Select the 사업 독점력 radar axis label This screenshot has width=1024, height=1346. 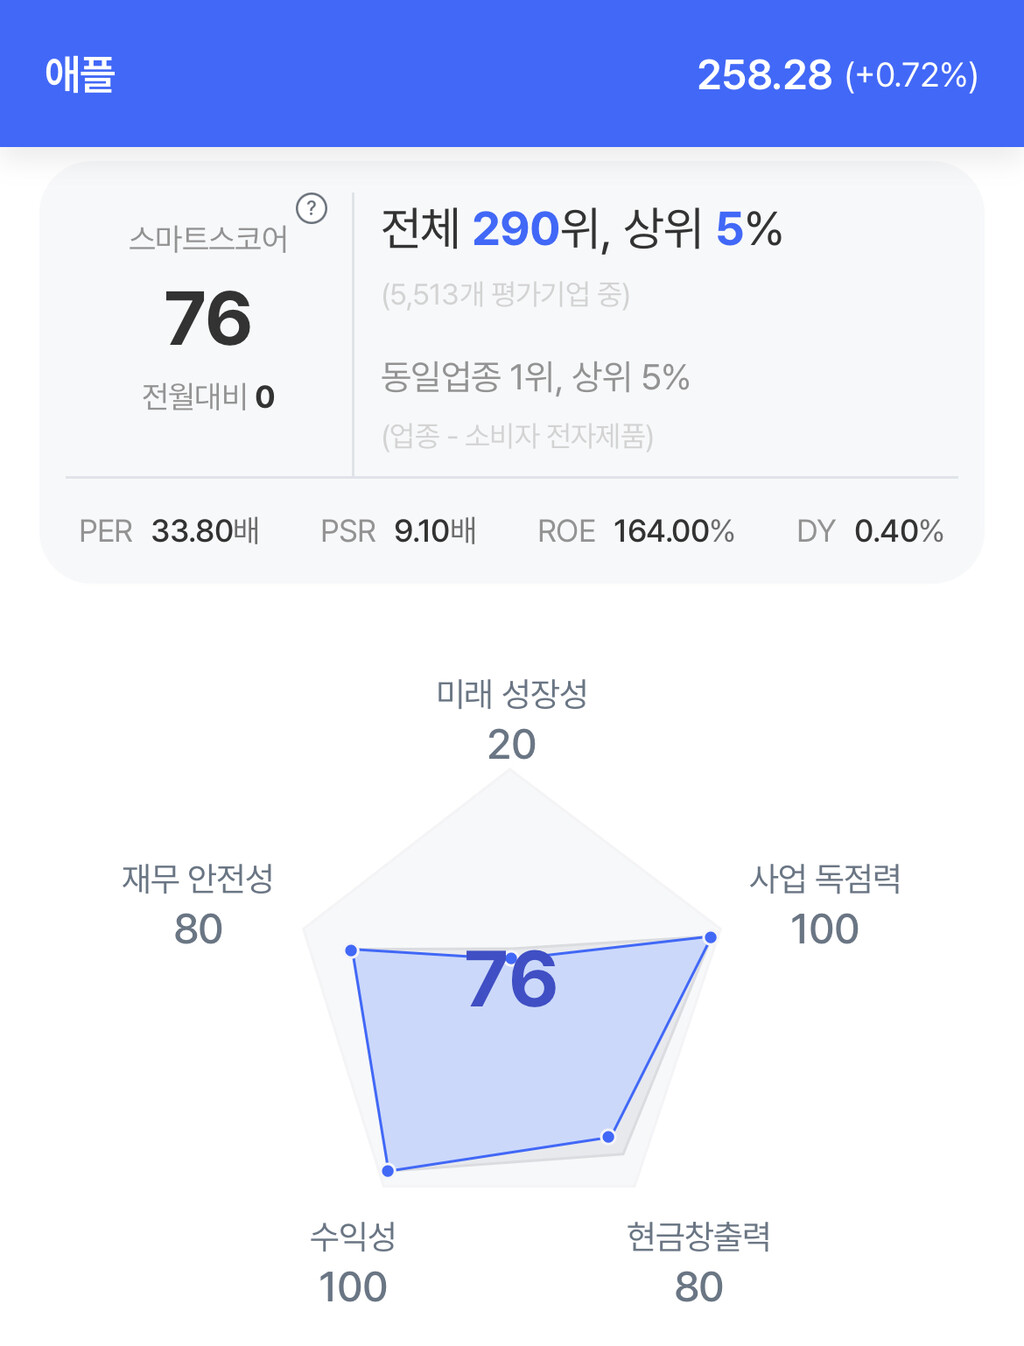click(x=825, y=878)
